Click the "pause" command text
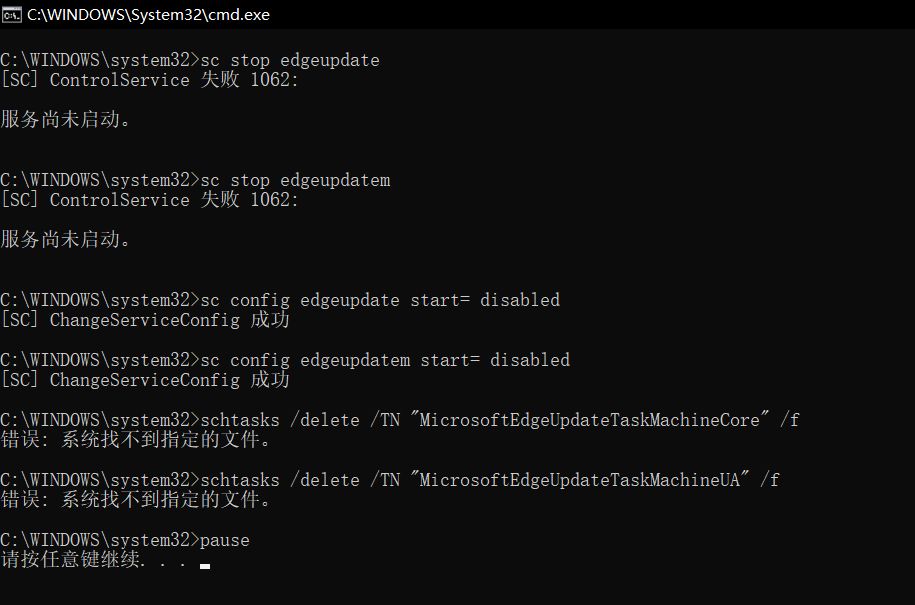Viewport: 915px width, 605px height. coord(225,540)
